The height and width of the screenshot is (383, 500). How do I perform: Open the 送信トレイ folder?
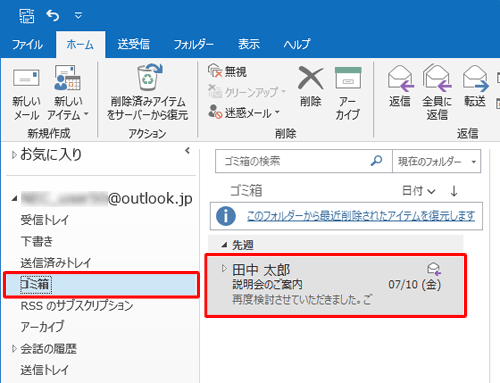(45, 370)
